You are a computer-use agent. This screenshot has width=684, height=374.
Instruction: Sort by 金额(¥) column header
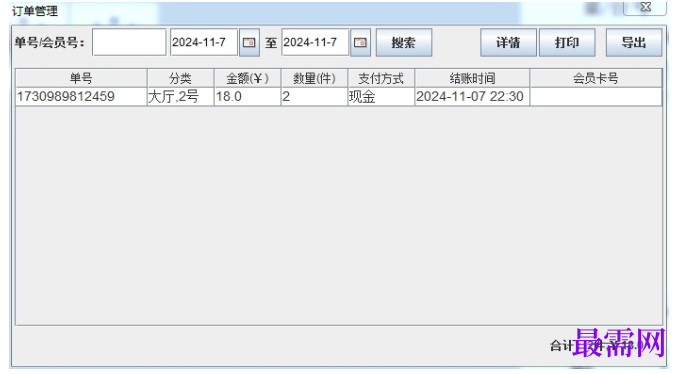click(x=247, y=78)
